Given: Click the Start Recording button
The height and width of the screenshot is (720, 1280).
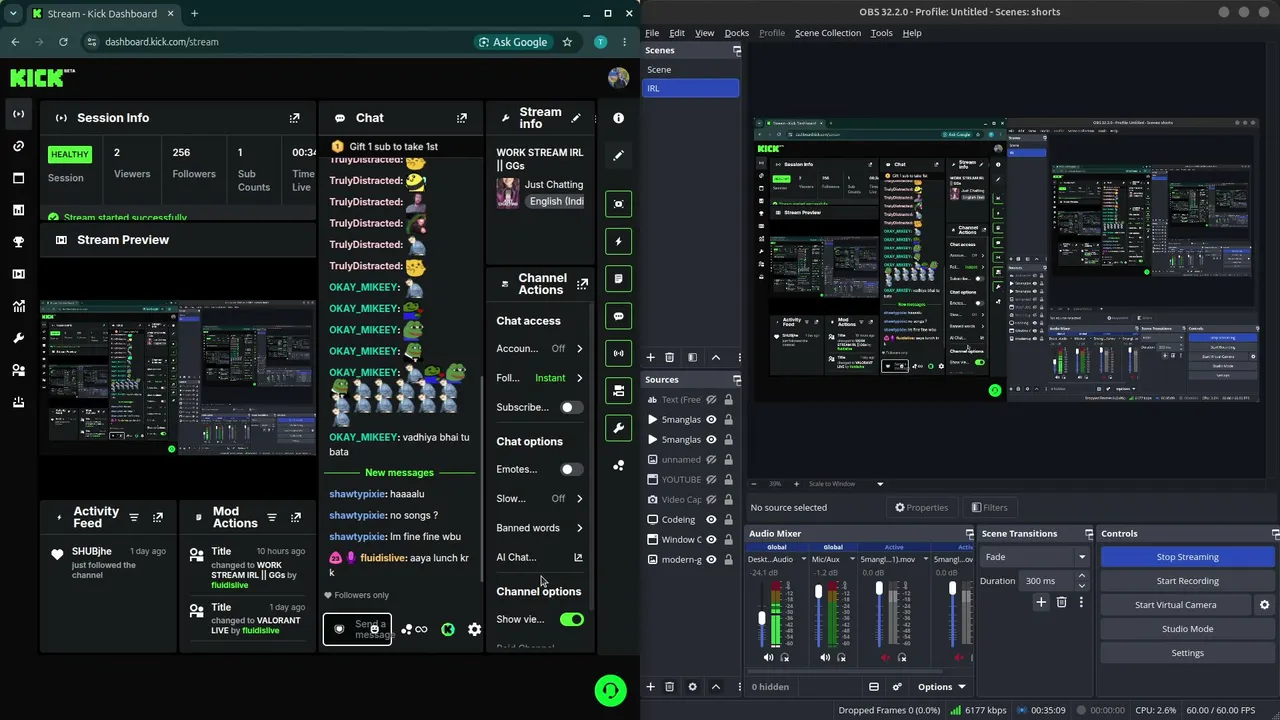Looking at the screenshot, I should pos(1188,581).
